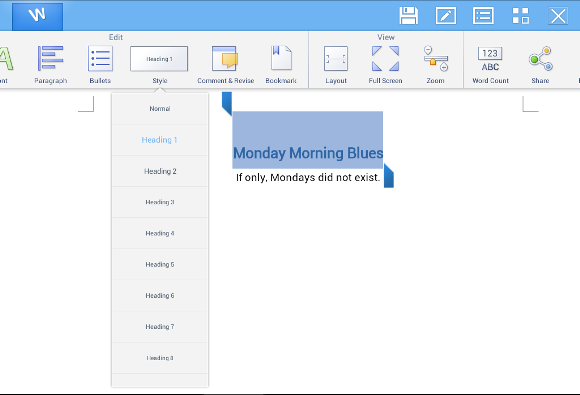
Task: Select the Heading 1 style
Action: pyautogui.click(x=160, y=140)
